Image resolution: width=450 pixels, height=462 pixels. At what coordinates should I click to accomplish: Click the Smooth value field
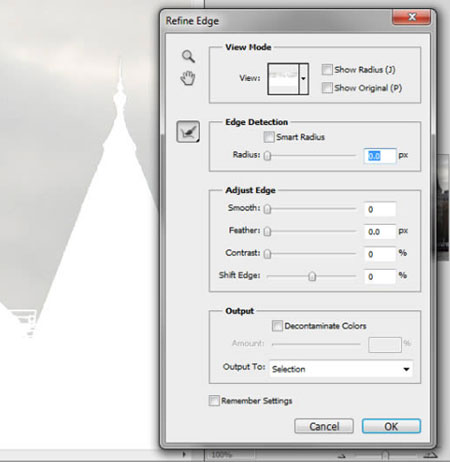pos(380,209)
